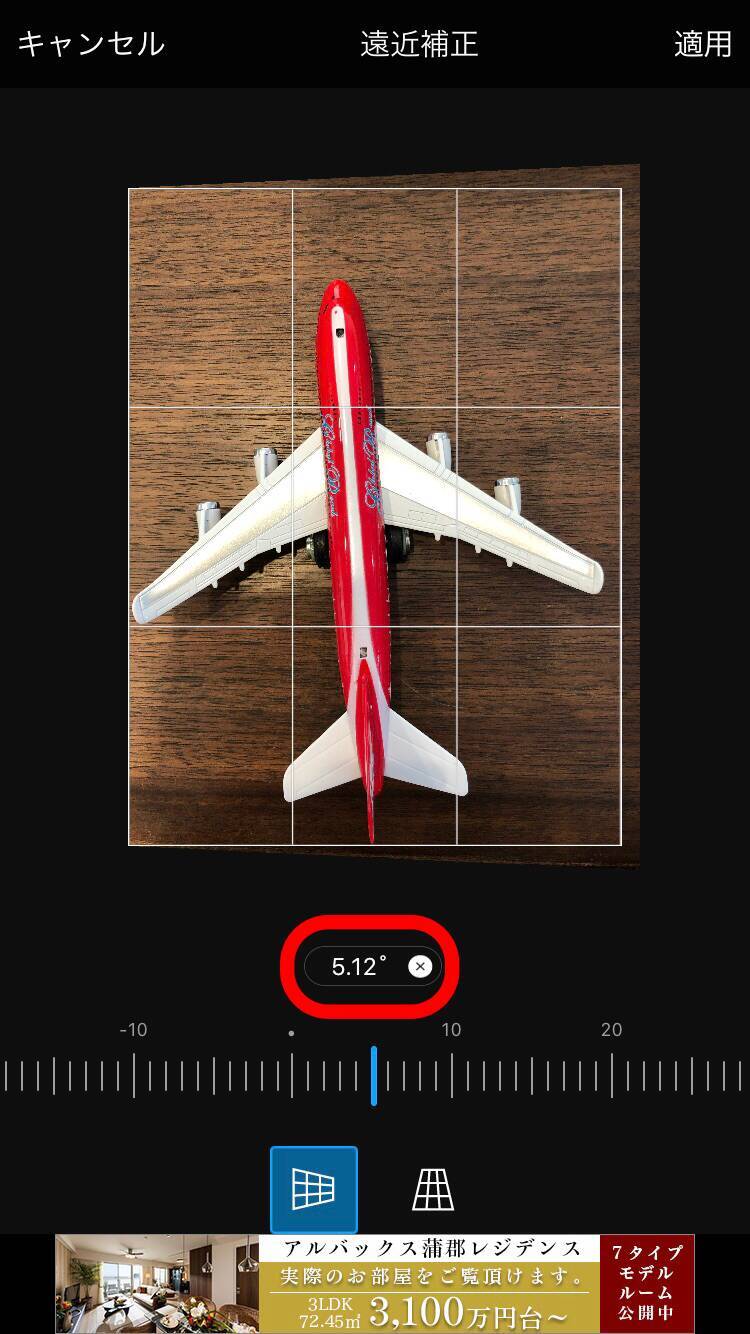Tap the 7タイプモデルルーム公開中 ad label
This screenshot has height=1334, width=750.
click(647, 1284)
